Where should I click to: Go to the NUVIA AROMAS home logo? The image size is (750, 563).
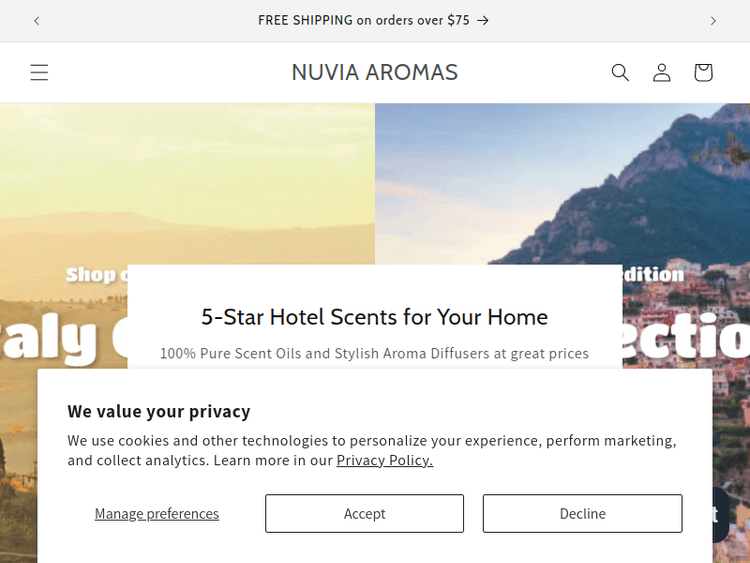[x=375, y=72]
